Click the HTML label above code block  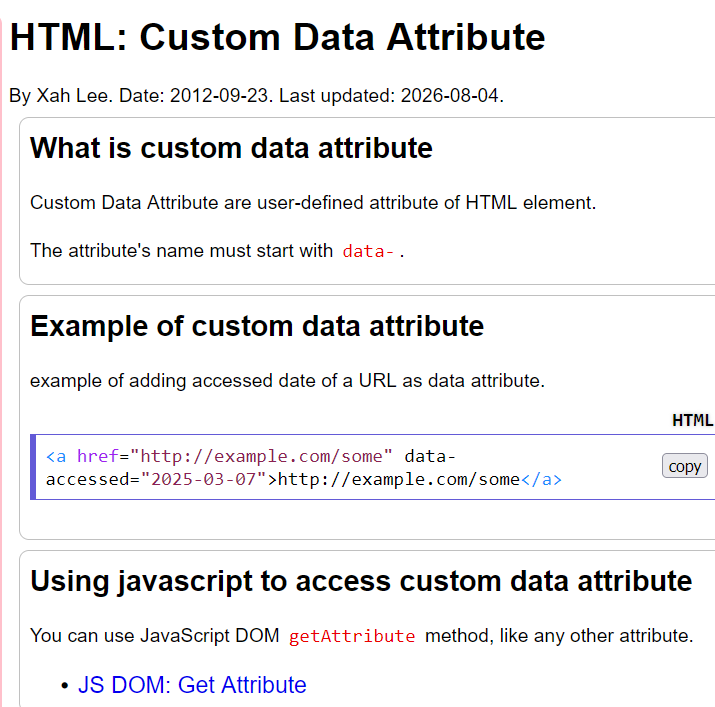[x=693, y=420]
